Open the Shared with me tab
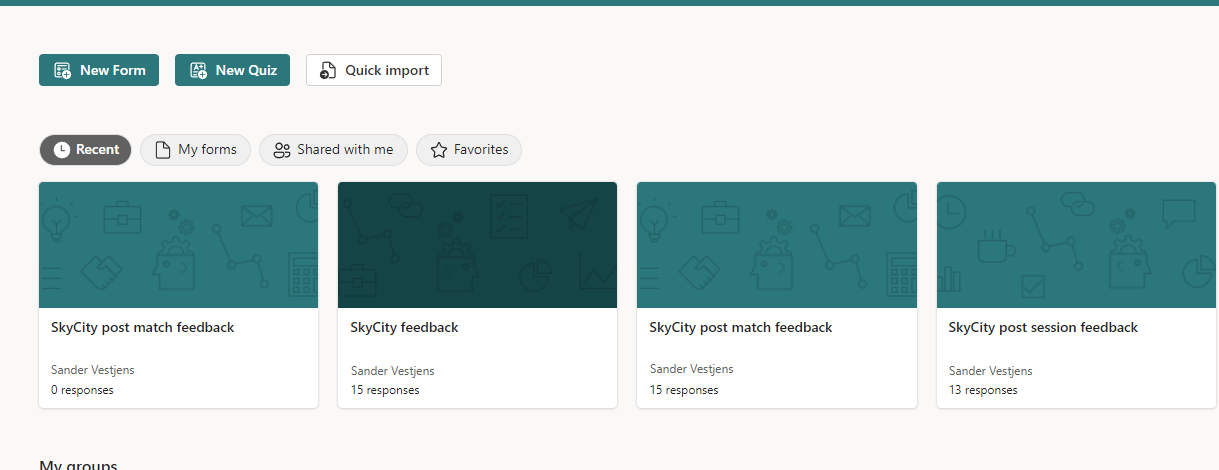 tap(345, 150)
